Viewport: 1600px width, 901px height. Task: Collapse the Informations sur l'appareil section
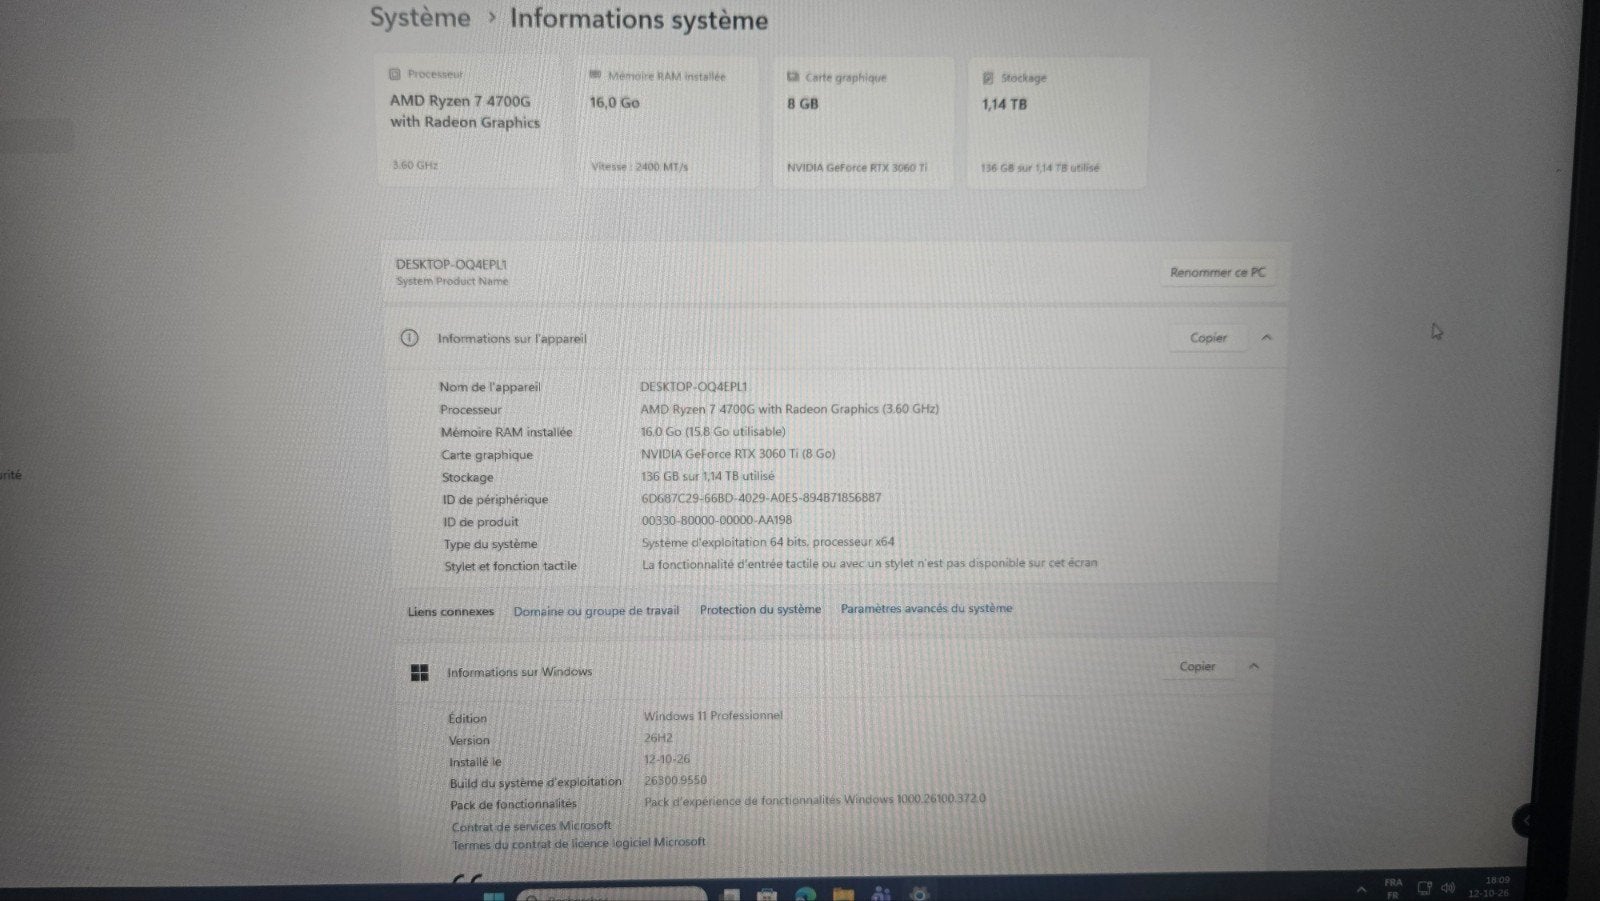tap(1267, 338)
